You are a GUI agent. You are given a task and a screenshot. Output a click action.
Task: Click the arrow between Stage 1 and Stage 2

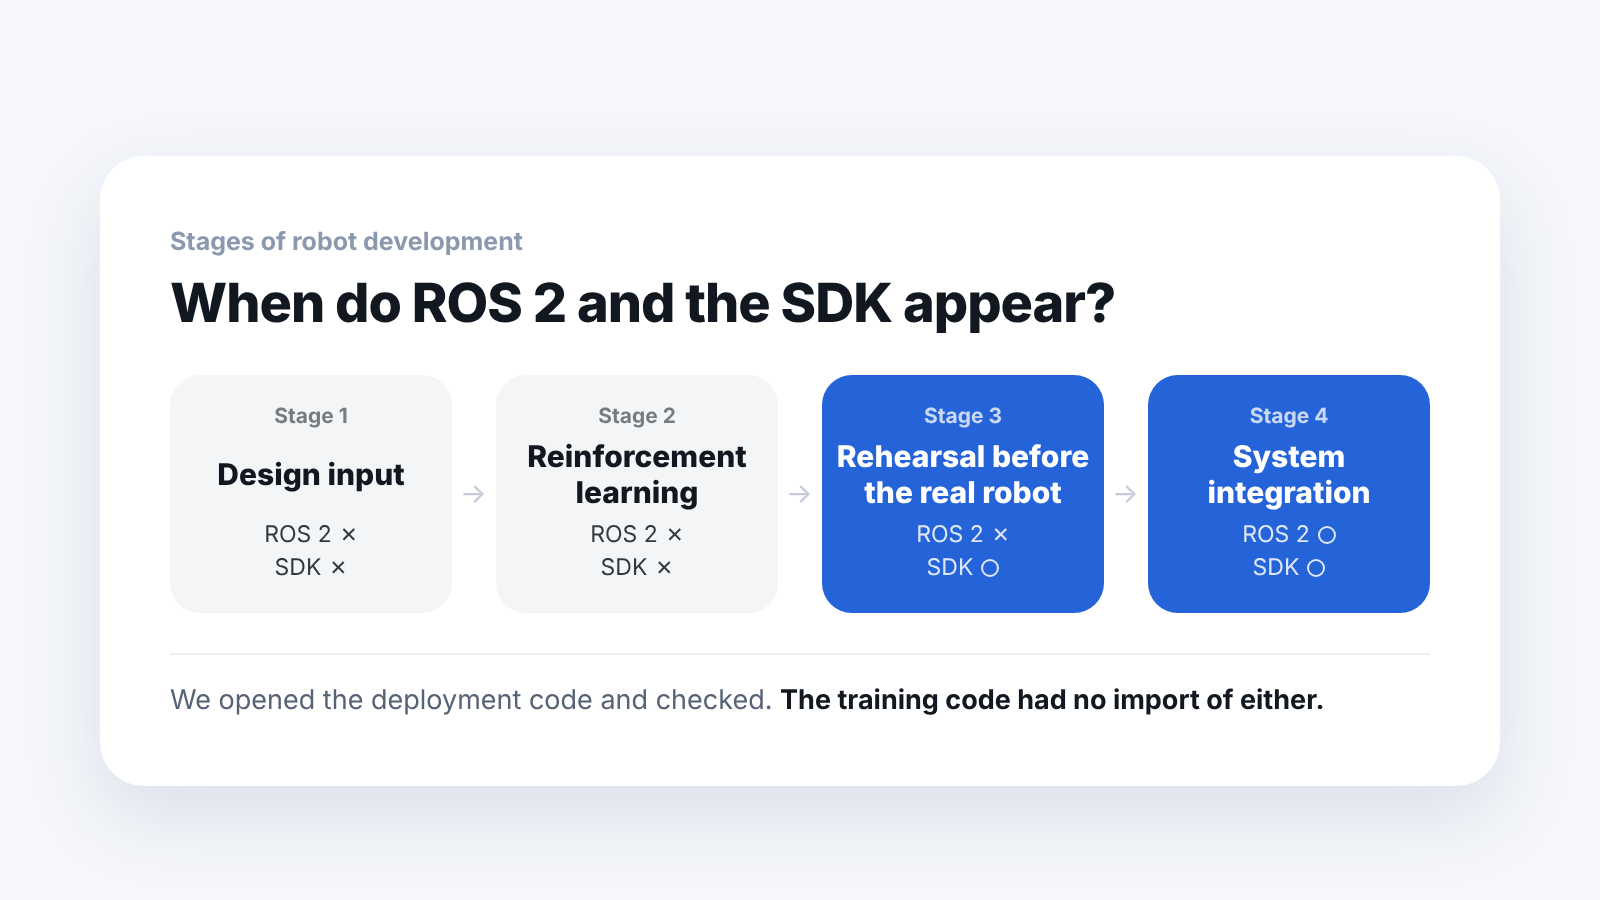[474, 494]
